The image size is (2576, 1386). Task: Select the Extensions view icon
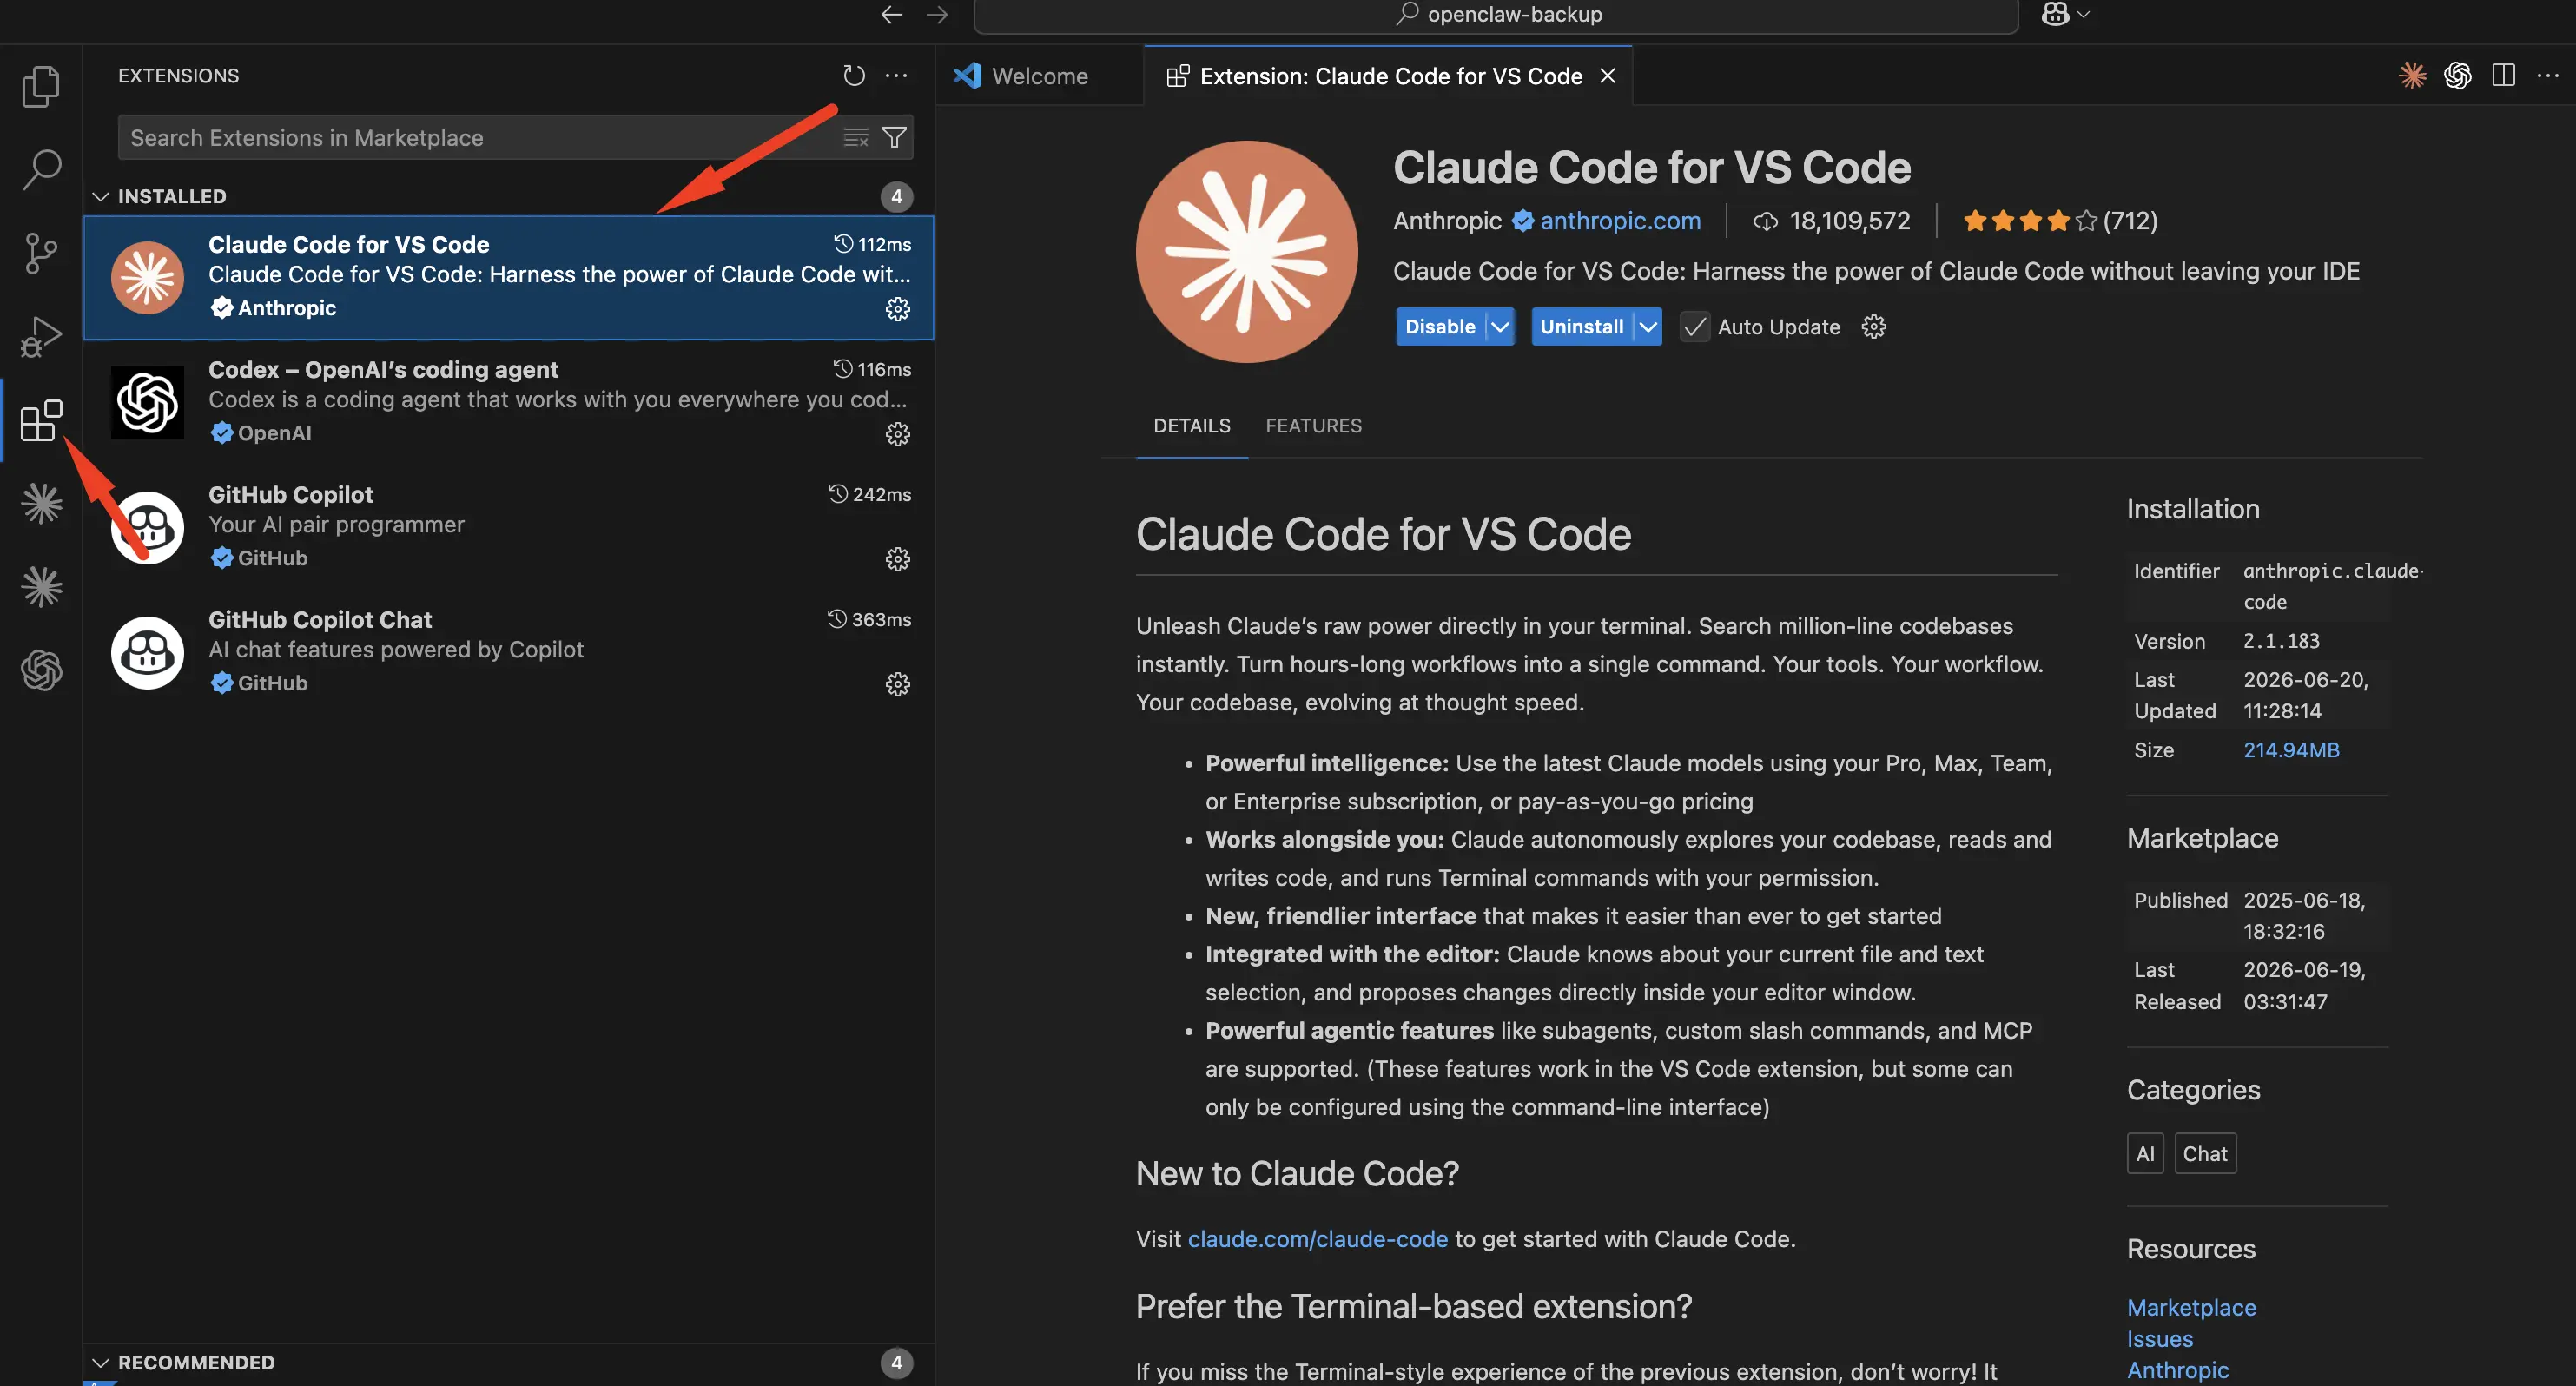click(x=41, y=420)
